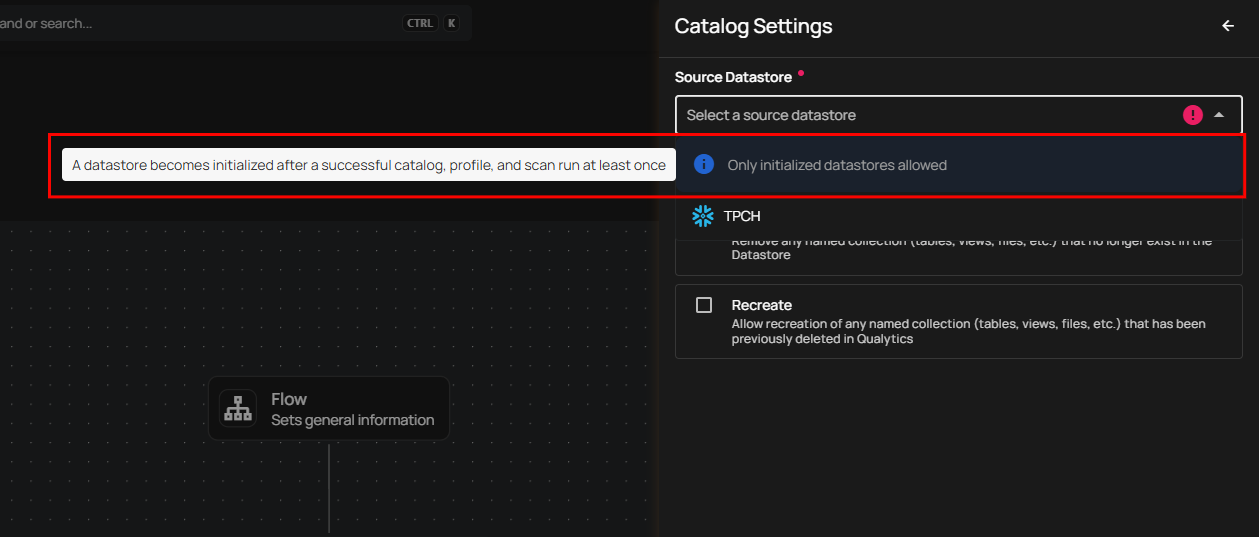Click the Snowflake icon beside TPCH

703,216
